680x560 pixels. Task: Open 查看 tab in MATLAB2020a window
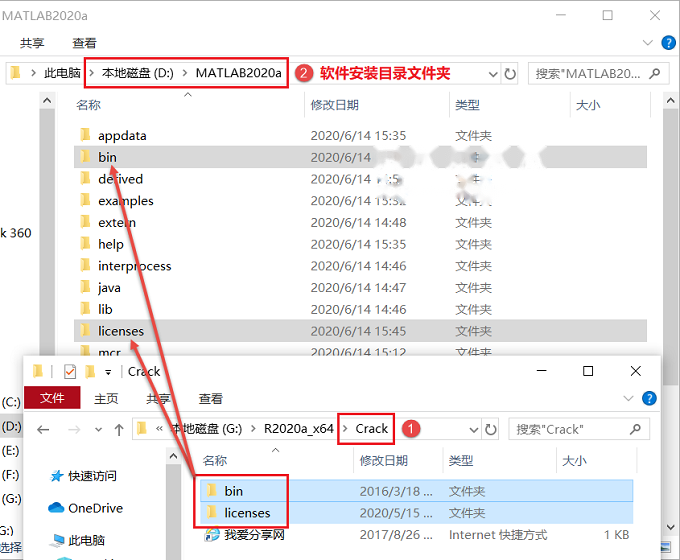click(84, 43)
